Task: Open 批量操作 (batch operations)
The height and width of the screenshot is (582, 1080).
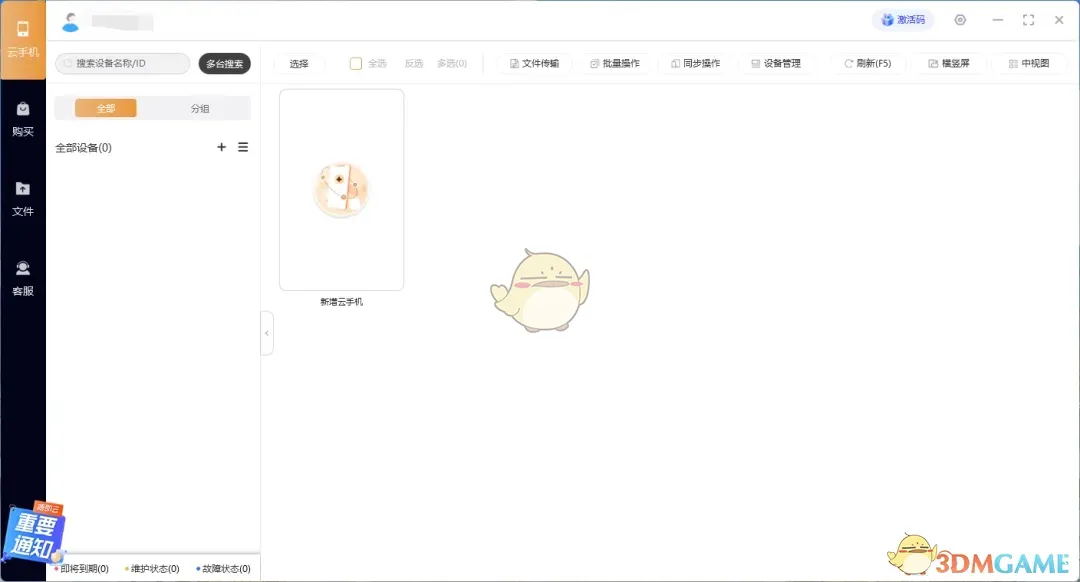Action: (617, 62)
